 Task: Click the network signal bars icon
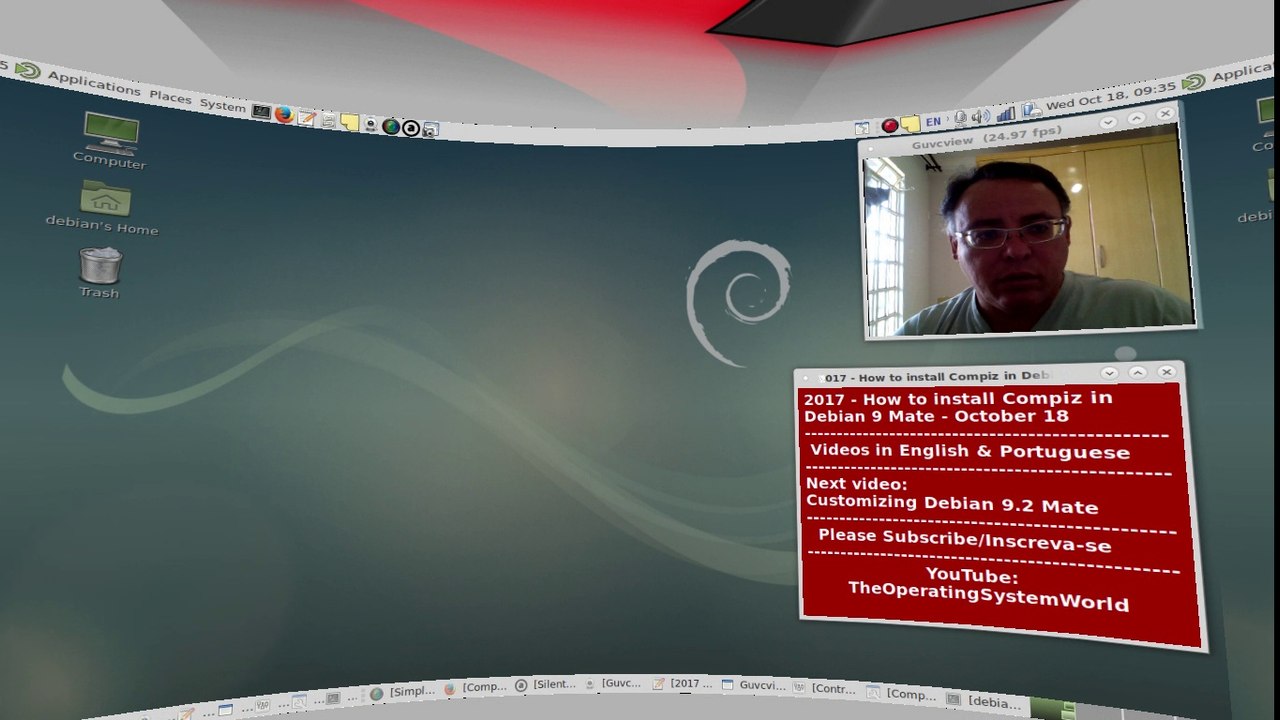click(x=1006, y=113)
